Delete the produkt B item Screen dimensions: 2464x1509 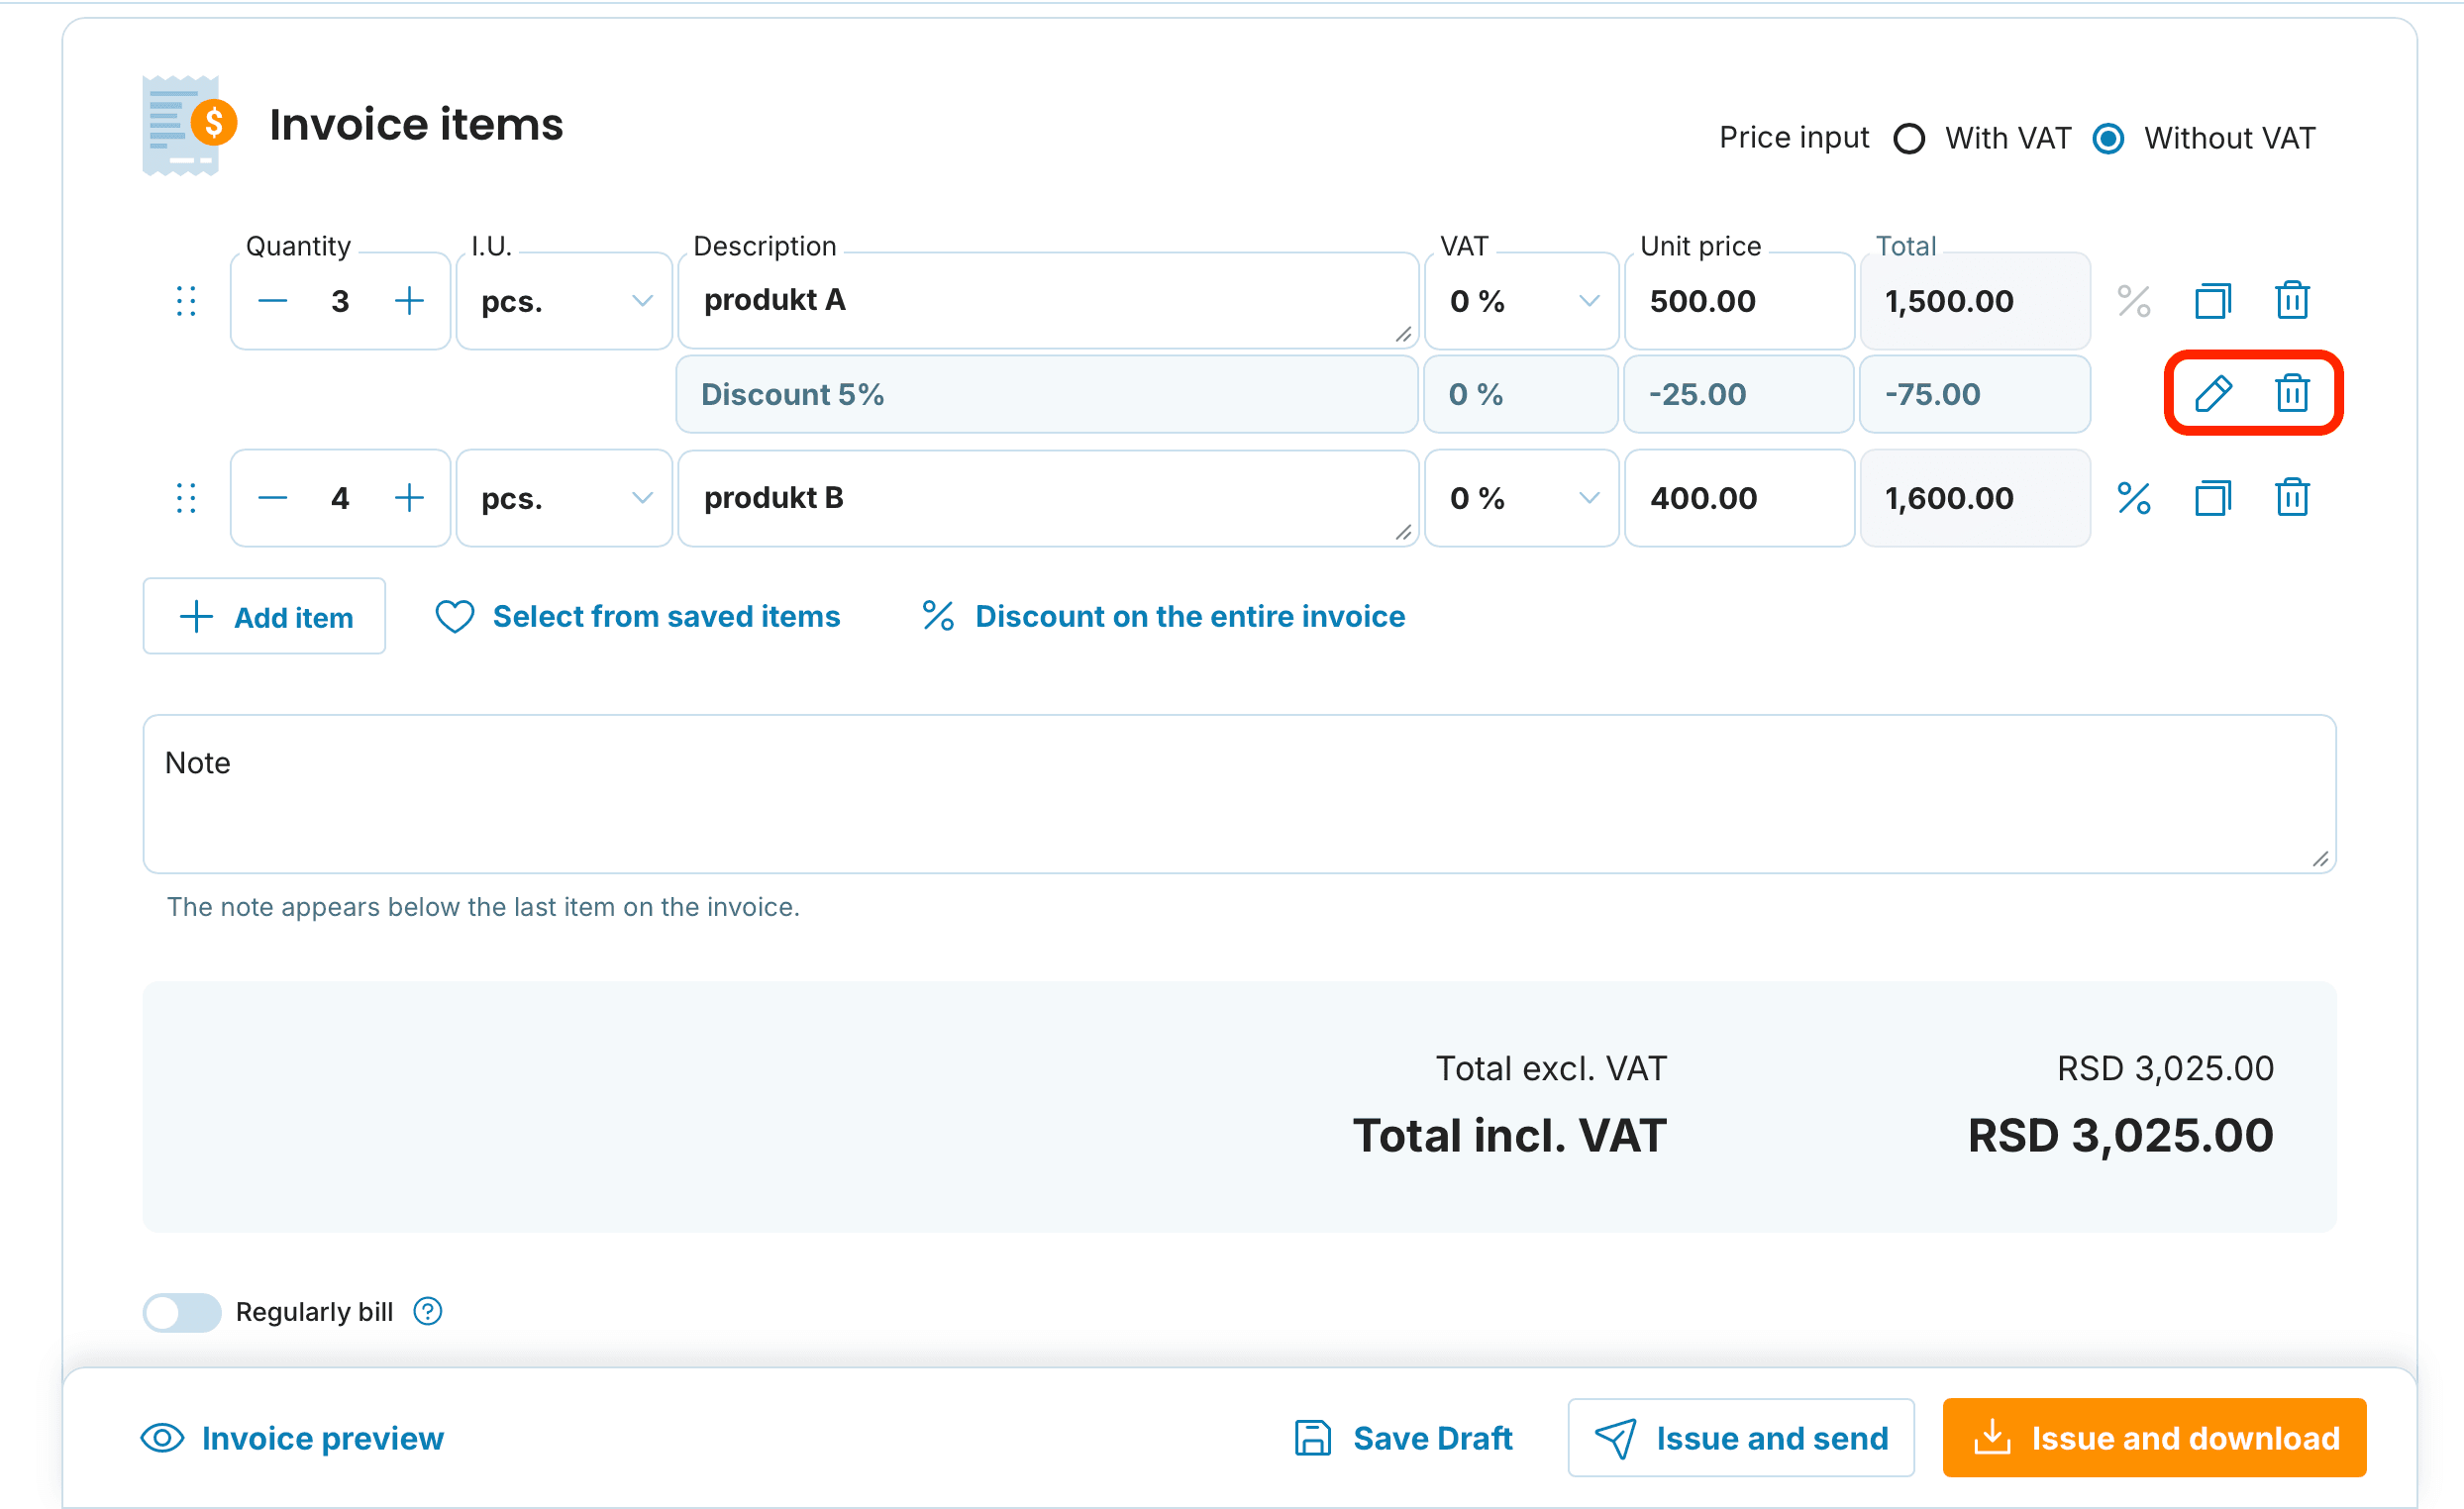pyautogui.click(x=2292, y=497)
